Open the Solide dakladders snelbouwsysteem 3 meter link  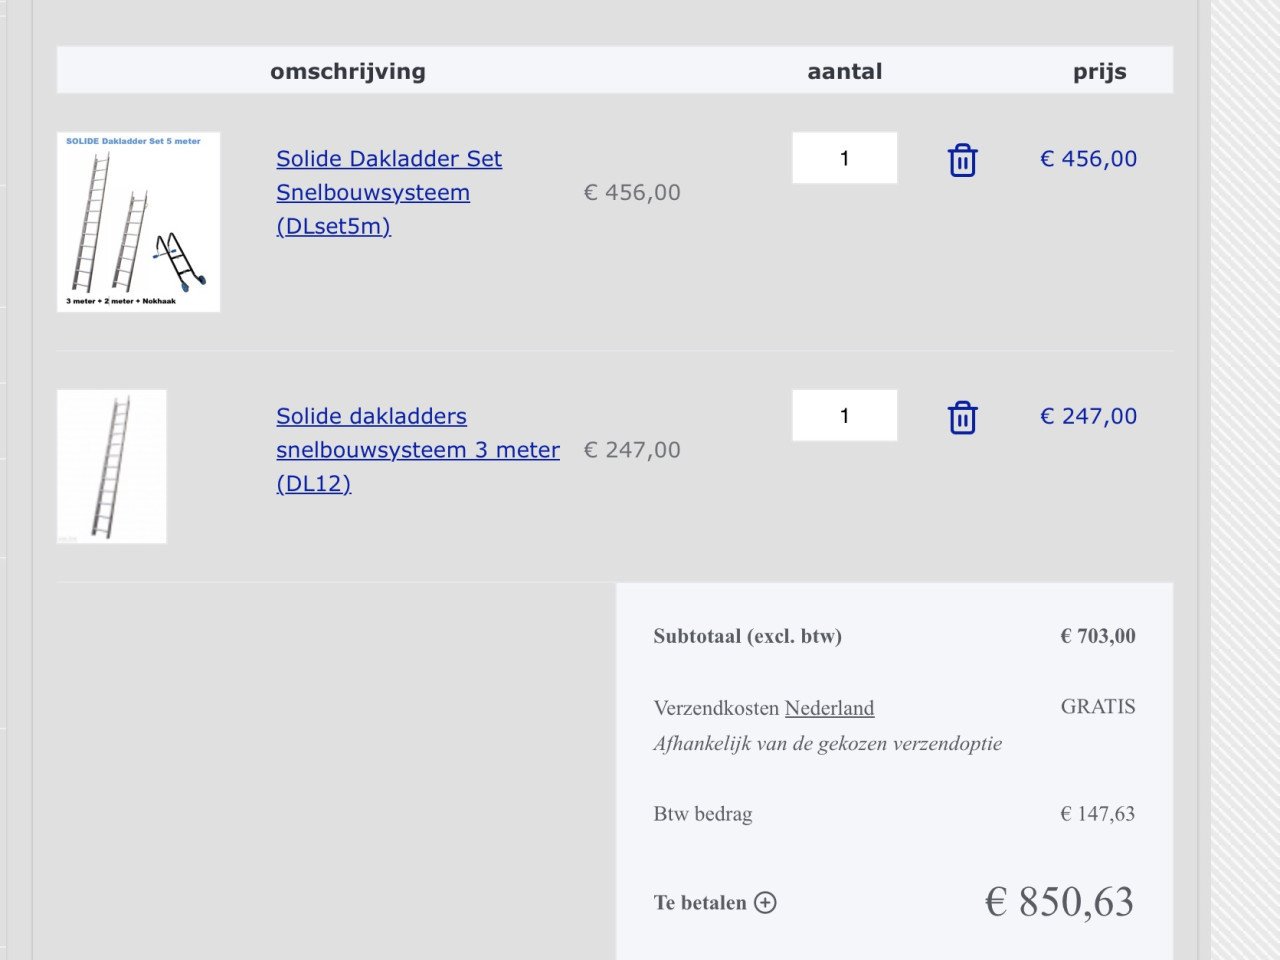point(418,450)
